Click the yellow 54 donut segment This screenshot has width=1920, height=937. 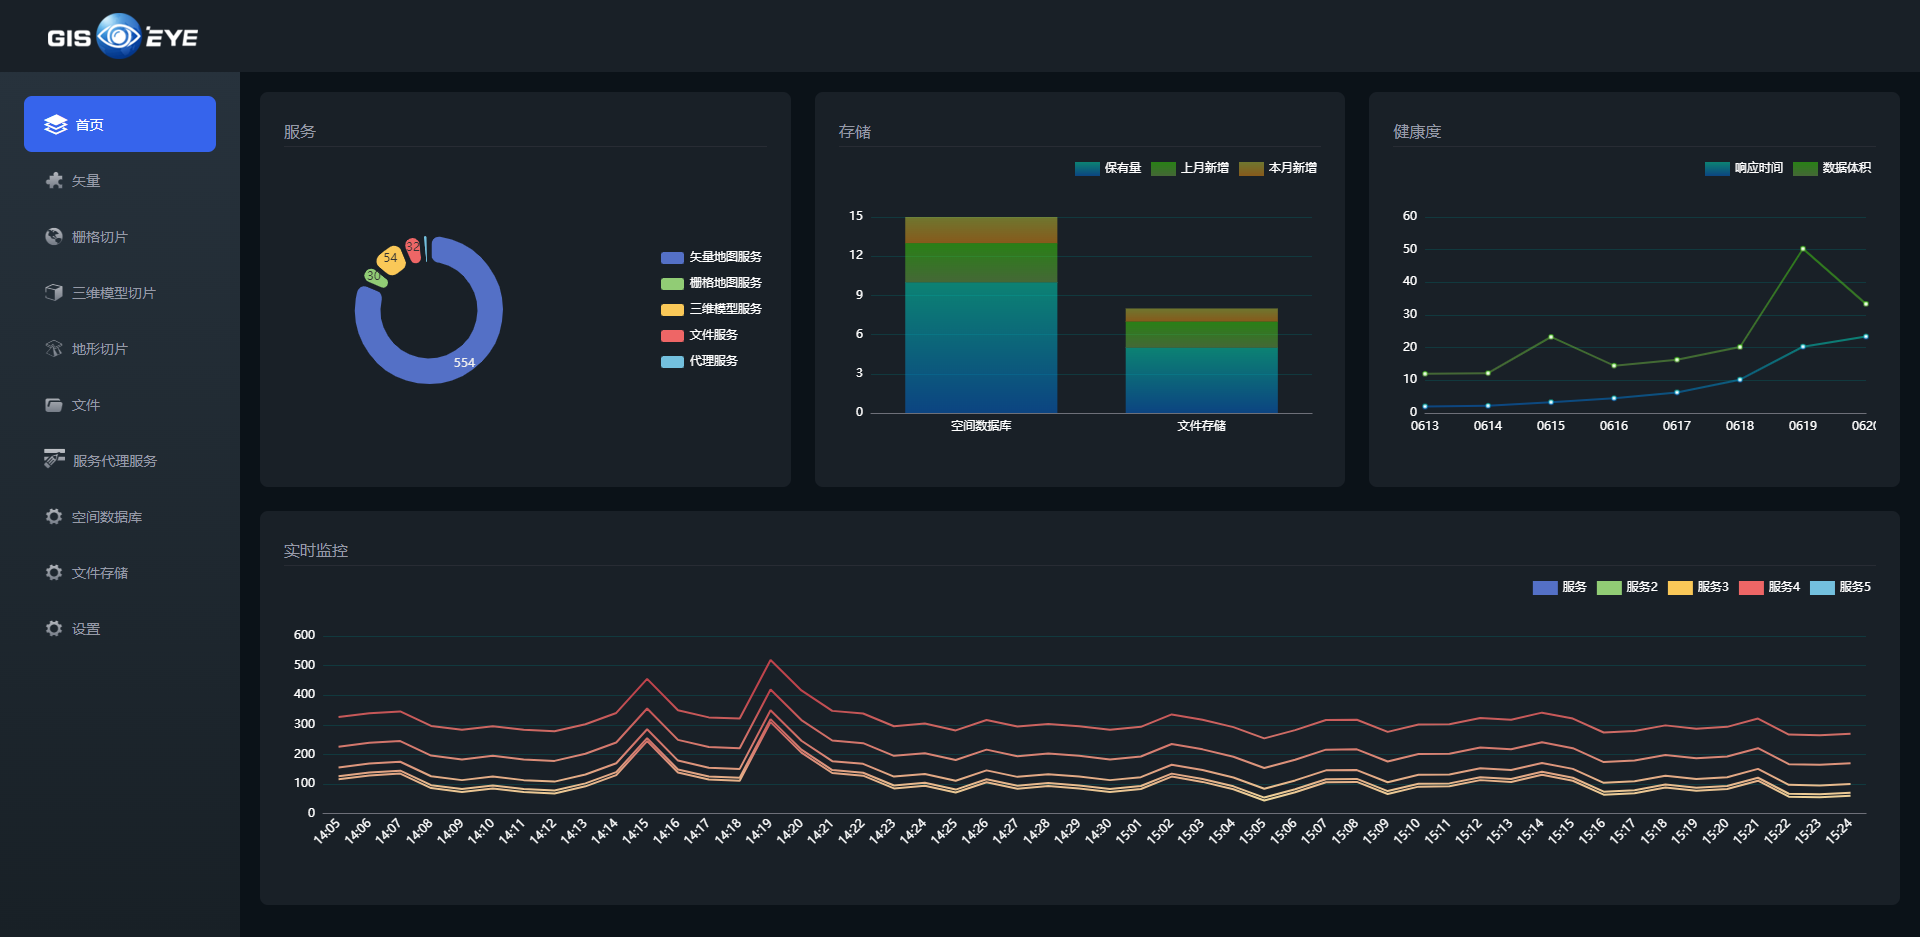390,259
